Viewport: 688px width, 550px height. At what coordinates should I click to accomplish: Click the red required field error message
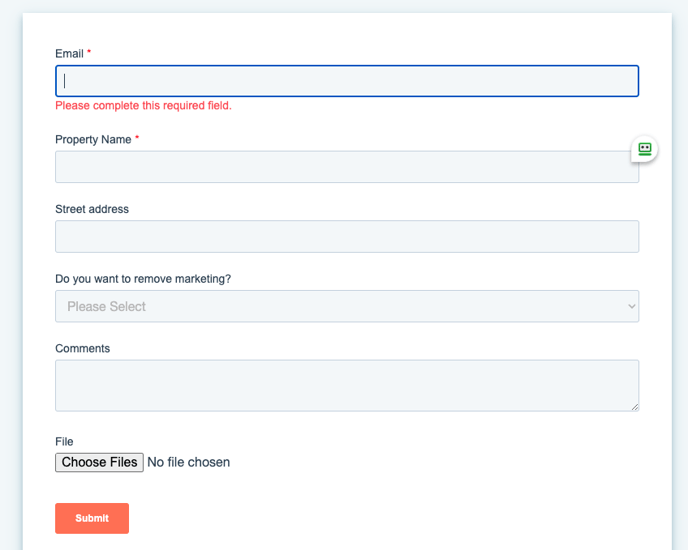pos(143,105)
